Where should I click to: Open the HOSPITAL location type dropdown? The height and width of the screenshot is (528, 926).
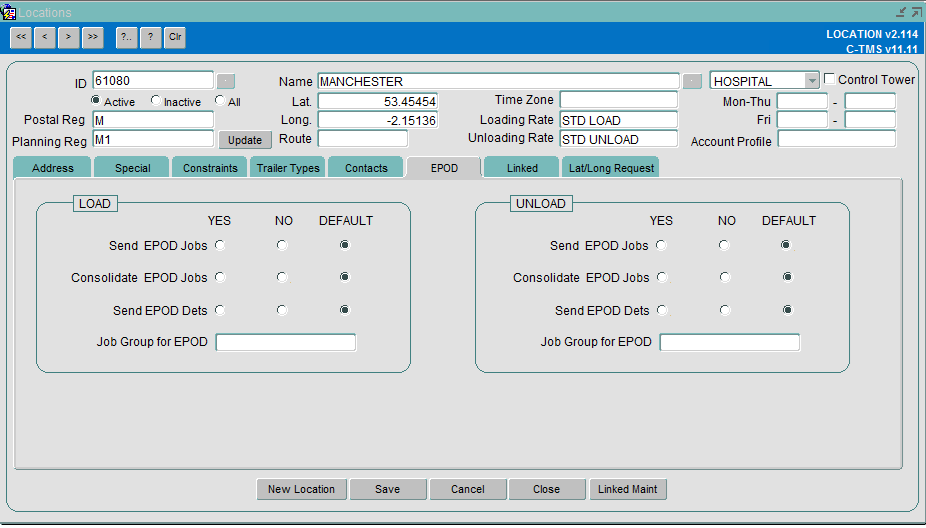coord(812,80)
